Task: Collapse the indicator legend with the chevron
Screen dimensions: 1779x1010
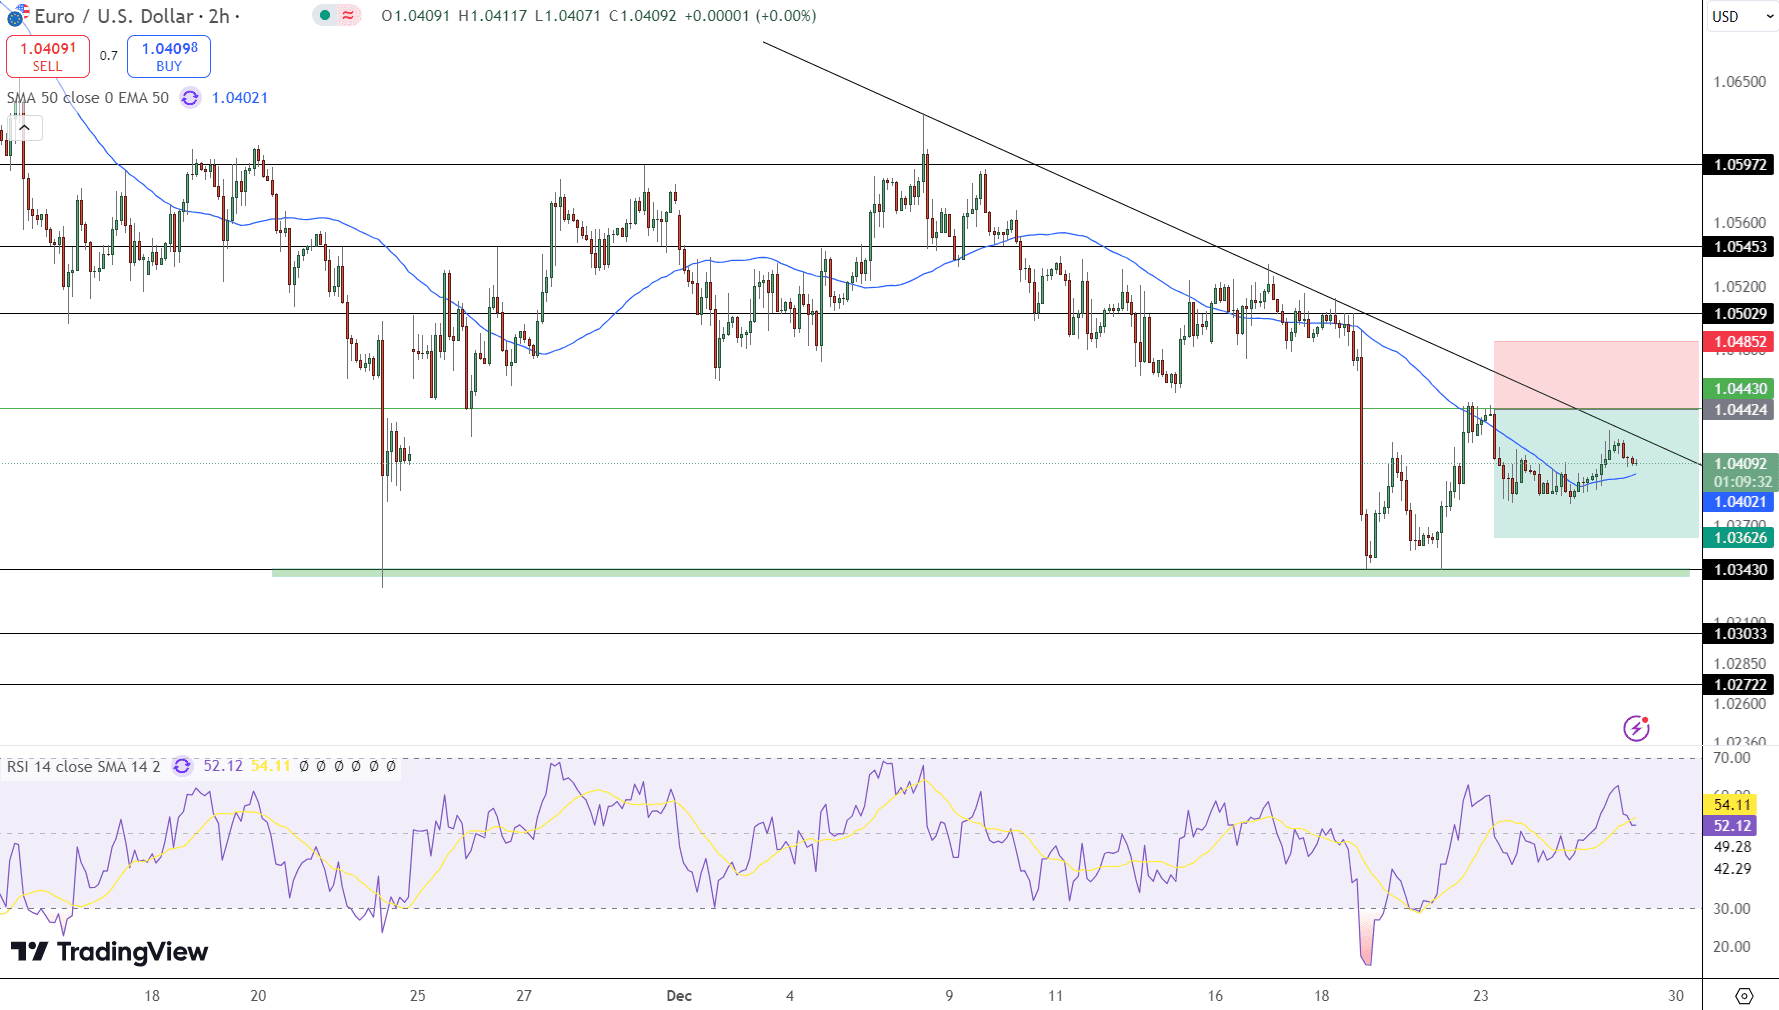Action: click(24, 128)
